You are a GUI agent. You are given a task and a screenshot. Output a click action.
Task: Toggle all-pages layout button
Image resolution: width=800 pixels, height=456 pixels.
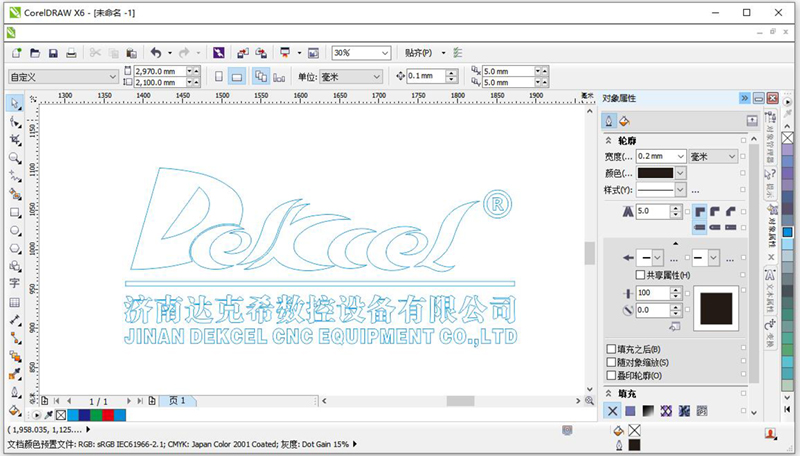(x=261, y=77)
